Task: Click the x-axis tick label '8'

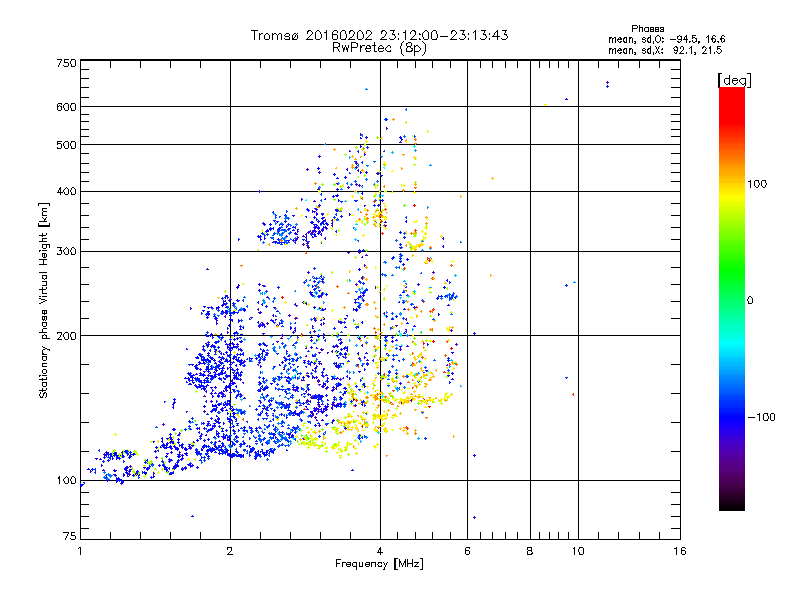Action: pyautogui.click(x=530, y=551)
